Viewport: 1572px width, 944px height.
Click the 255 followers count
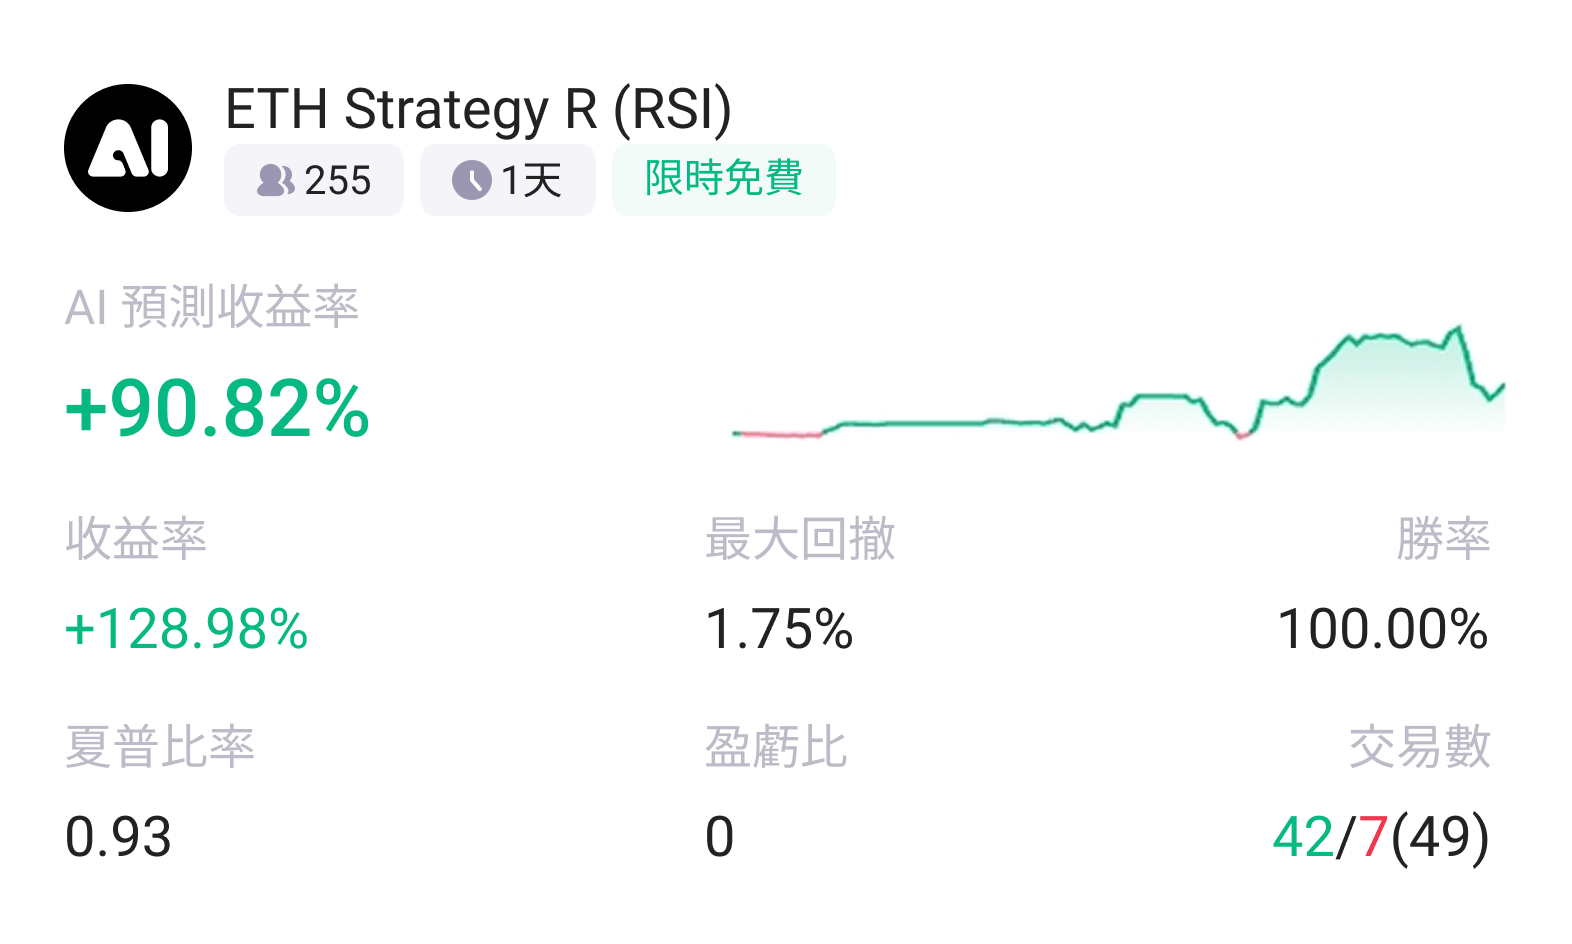click(x=338, y=181)
